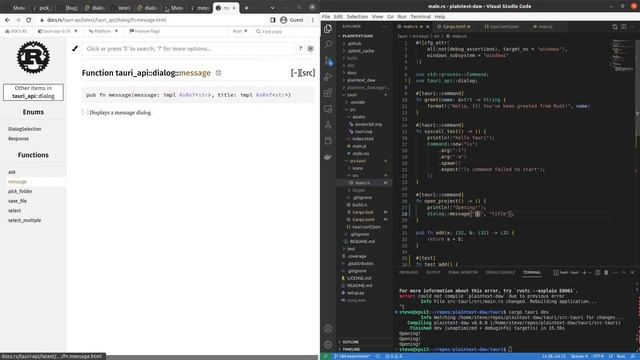Screen dimensions: 640x360
Task: Open the tauri-api crate version dropdown
Action: pyautogui.click(x=57, y=31)
